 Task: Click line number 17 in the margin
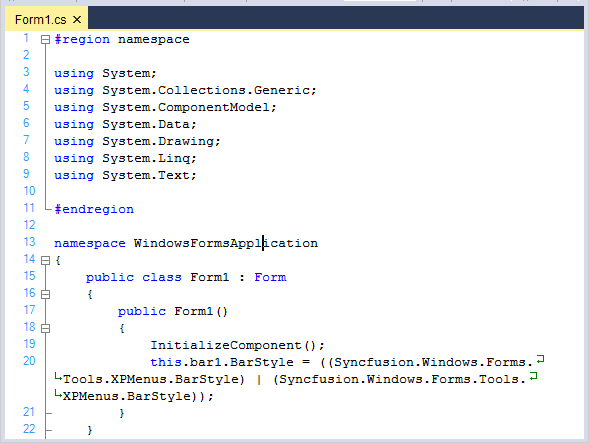coord(29,310)
